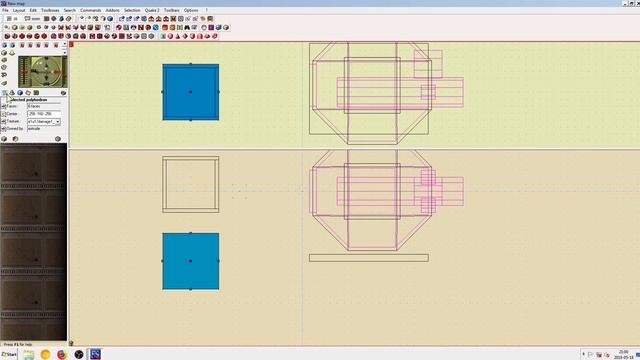640x360 pixels.
Task: Select the blue sphere tab under the compass
Action: pos(20,93)
